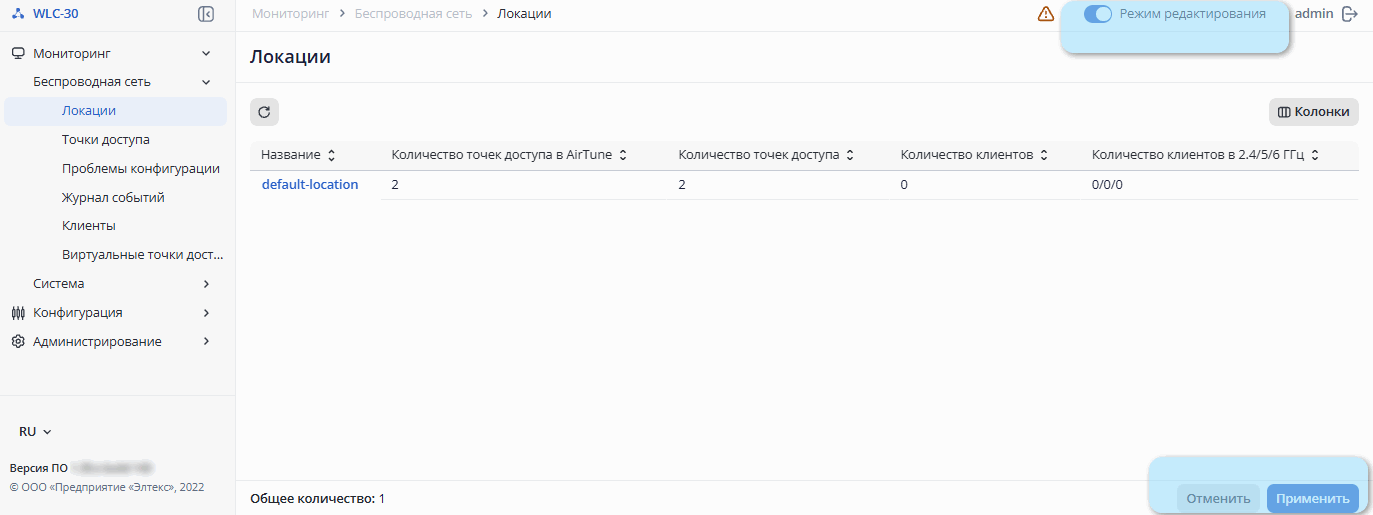Click the WLC-30 logo icon
1373x515 pixels.
(17, 14)
